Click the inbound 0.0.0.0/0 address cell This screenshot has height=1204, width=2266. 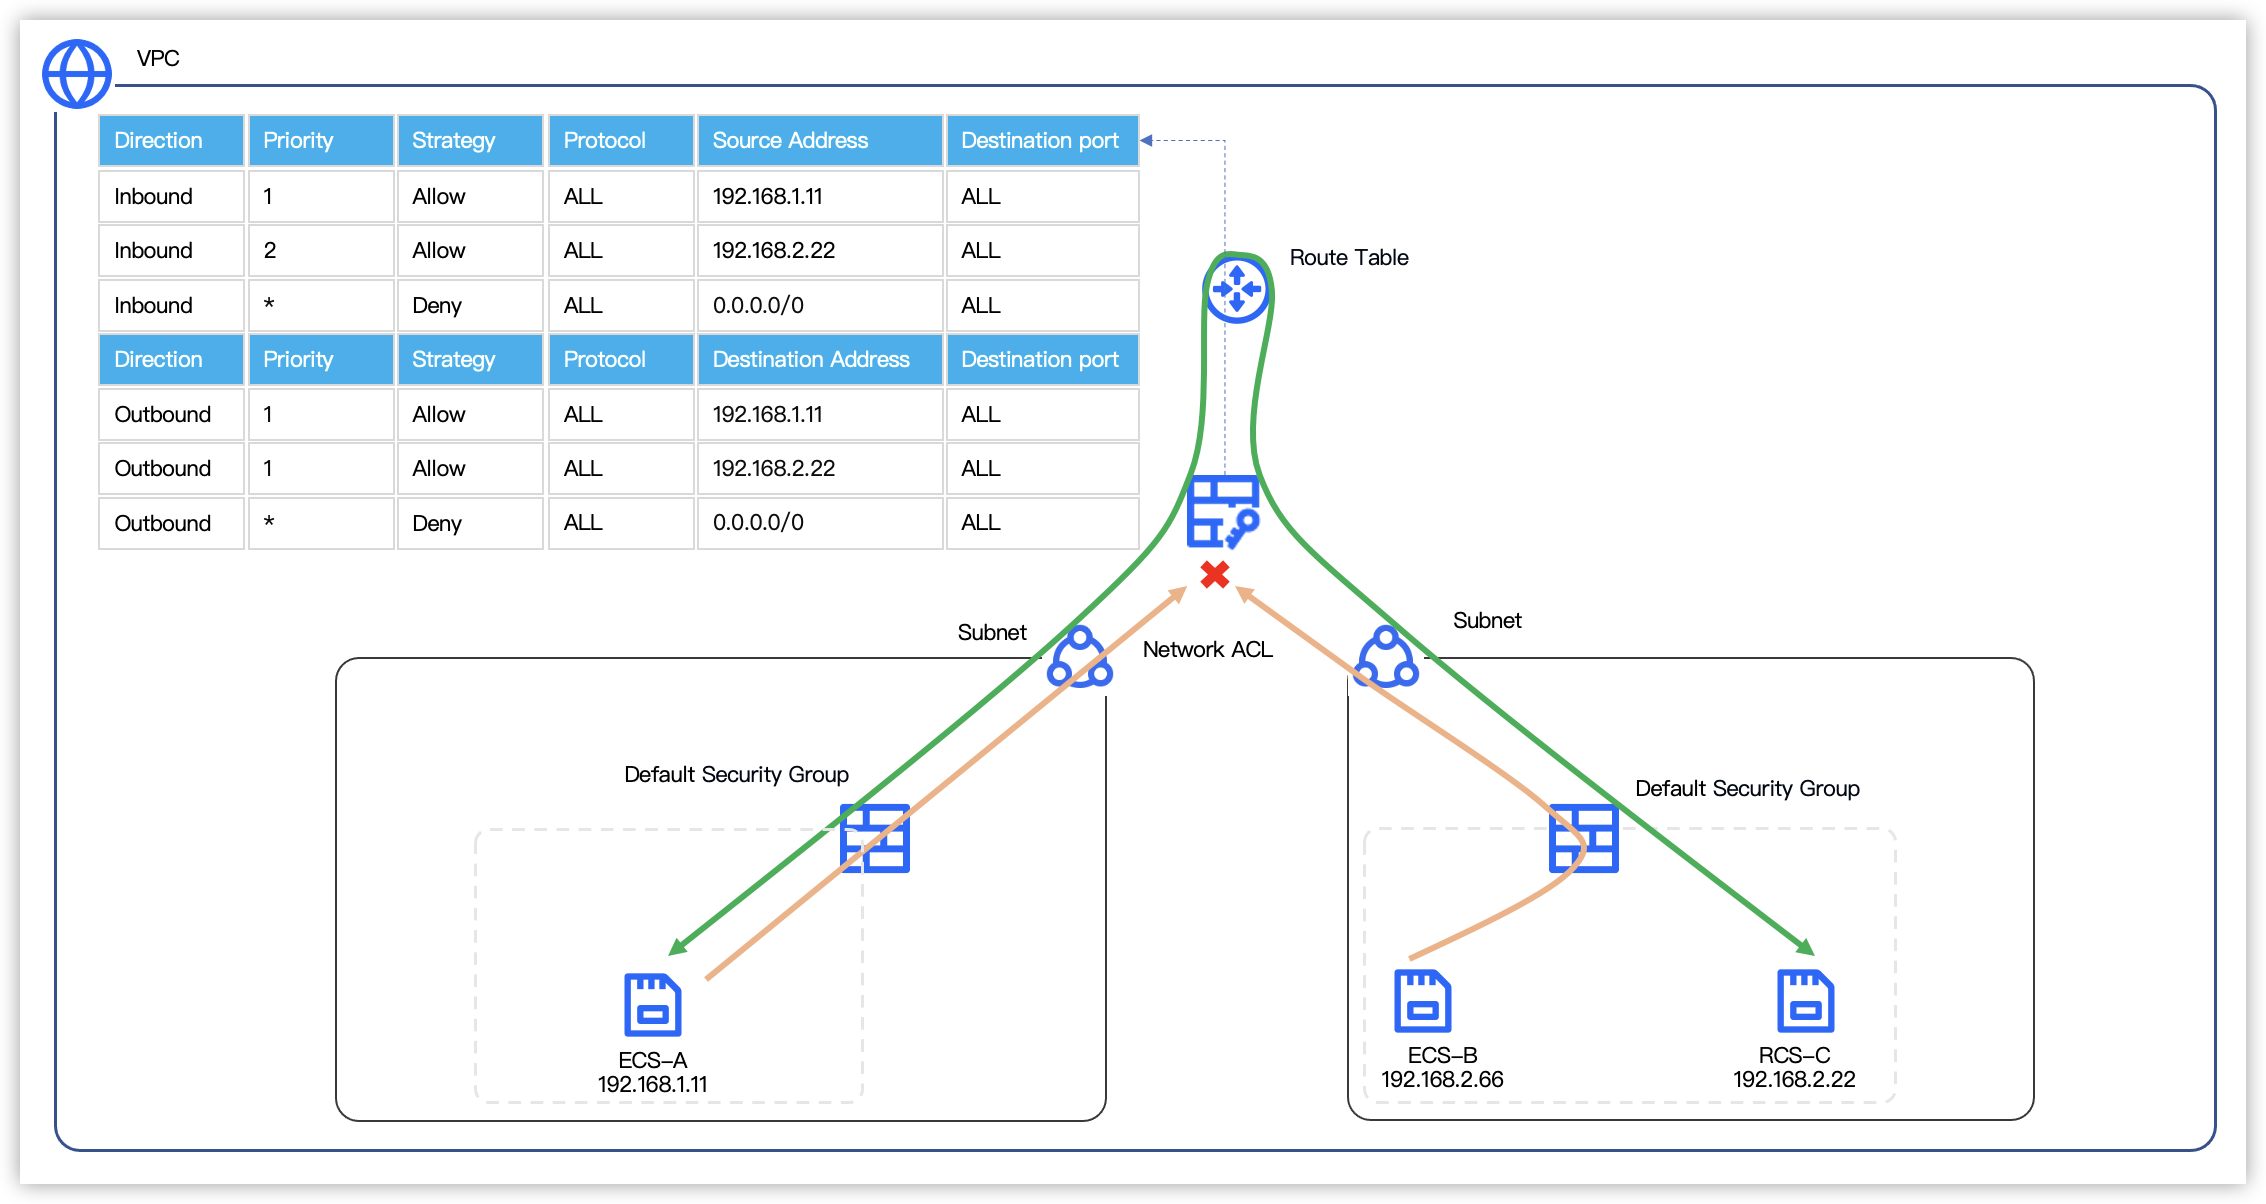point(820,305)
